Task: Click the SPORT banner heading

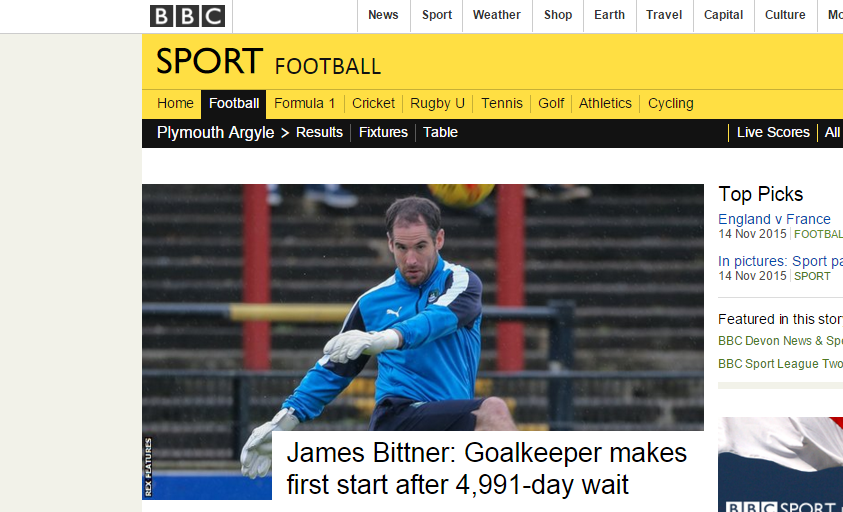Action: pos(209,61)
